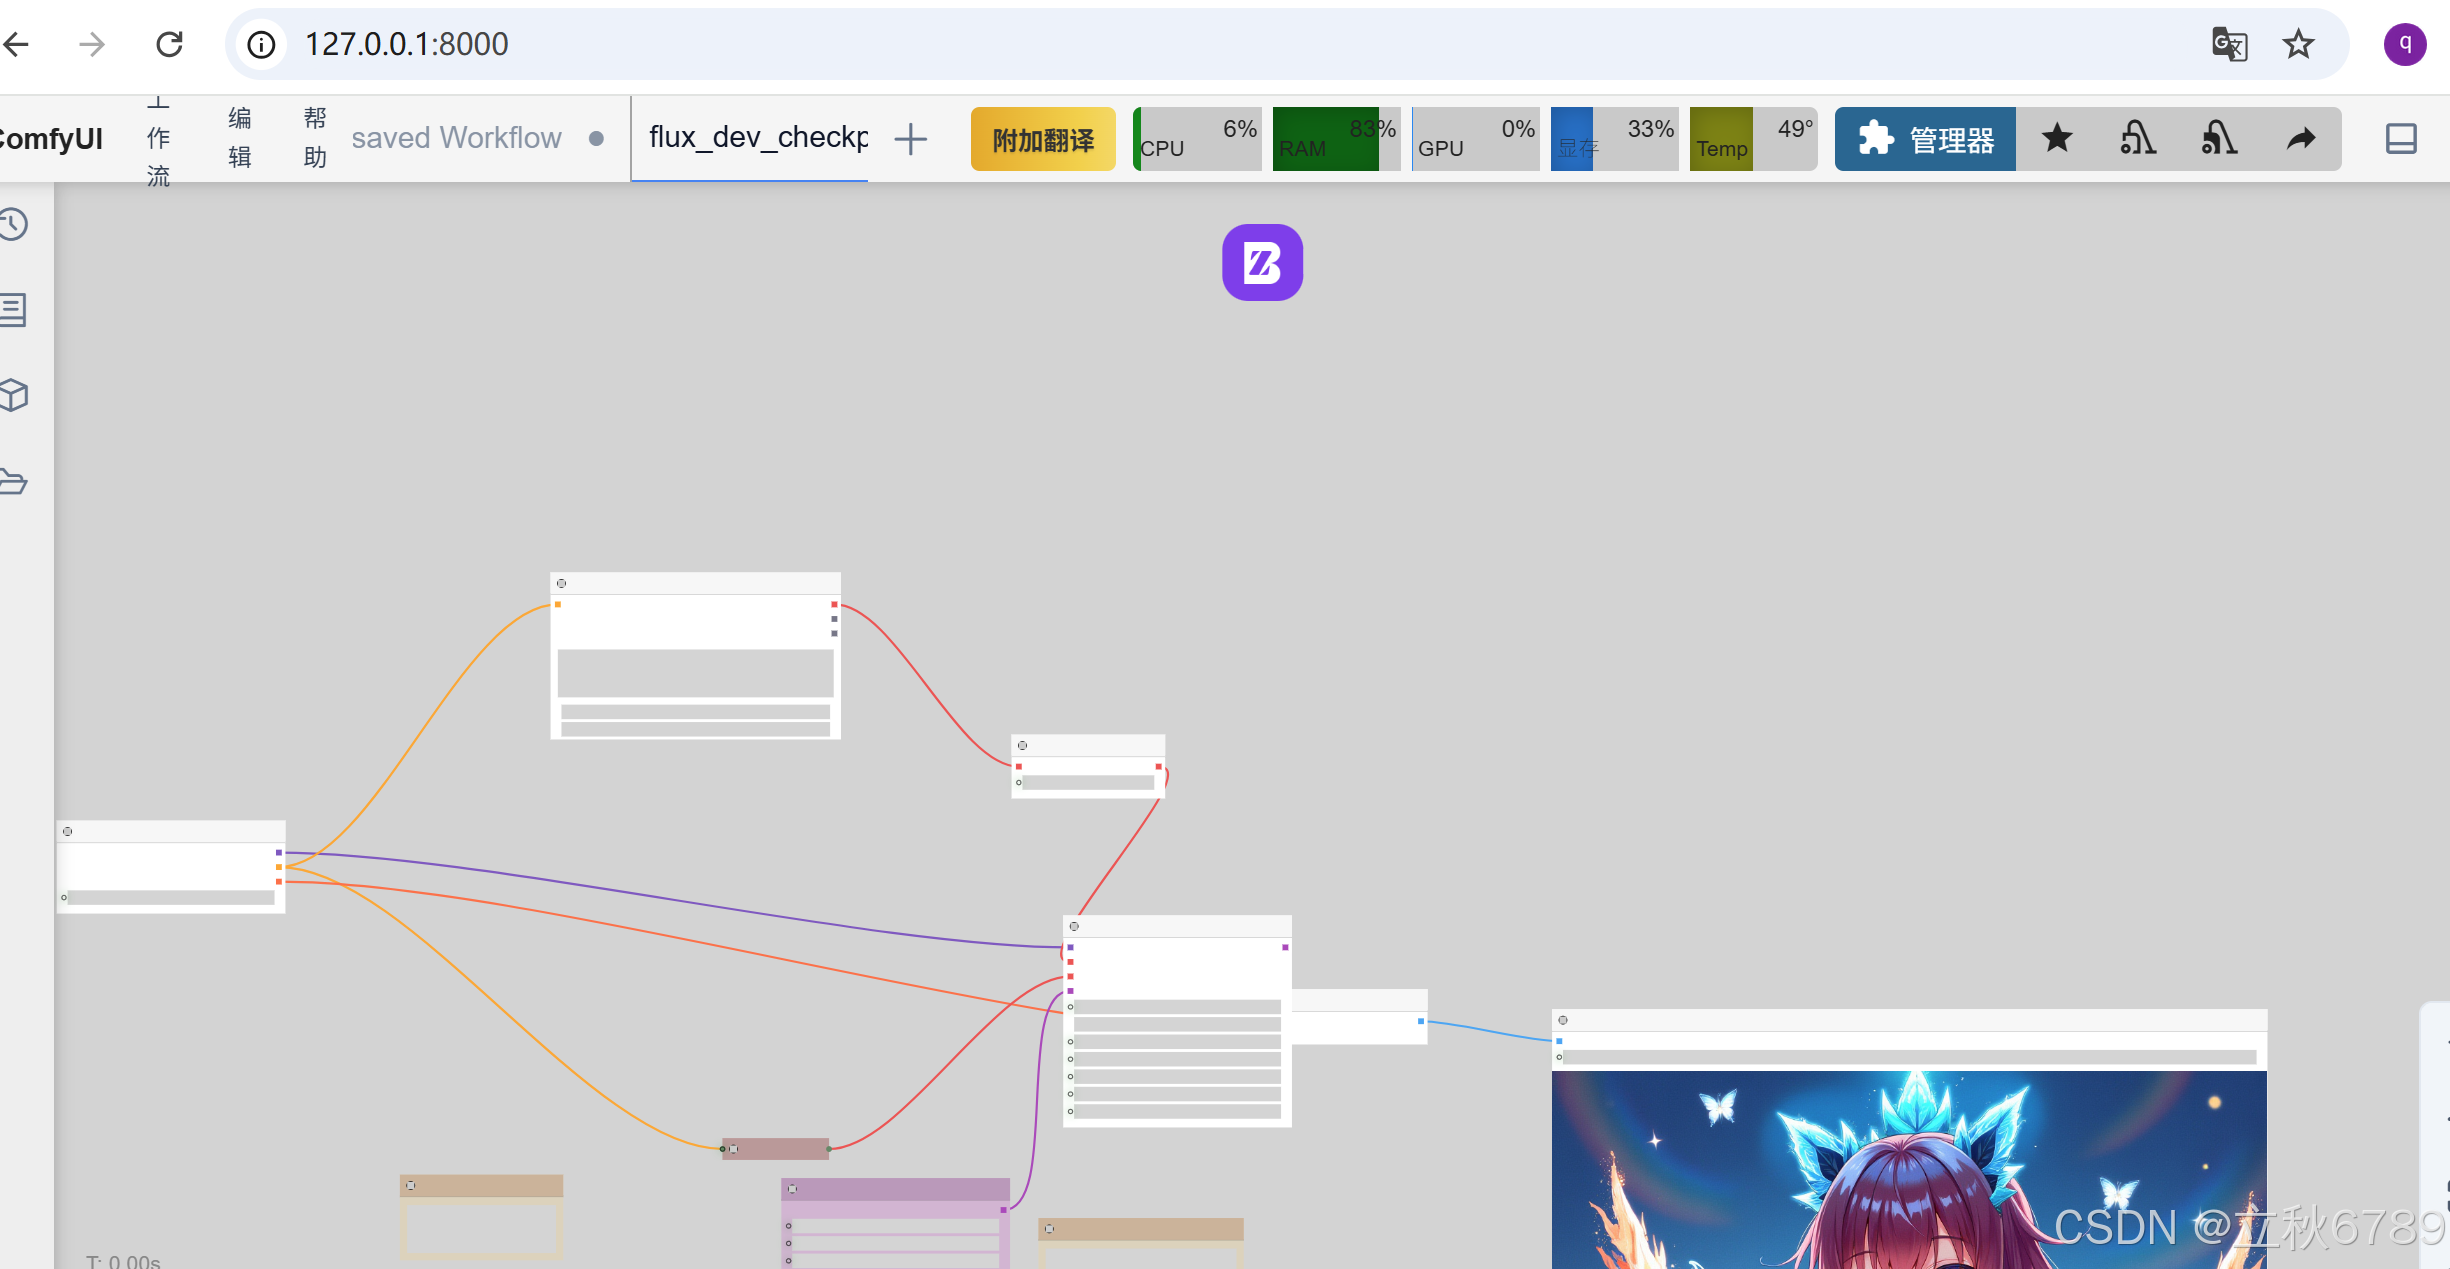Click the share arrow icon

coord(2300,139)
